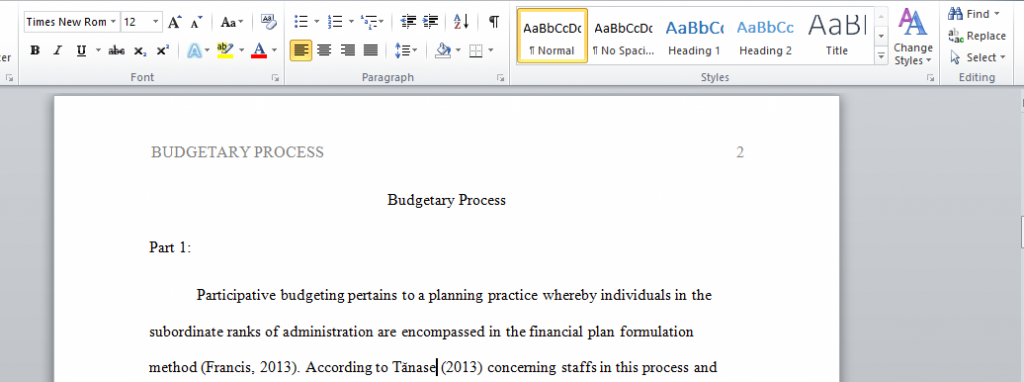This screenshot has height=382, width=1024.
Task: Click the Borders icon
Action: (x=476, y=50)
